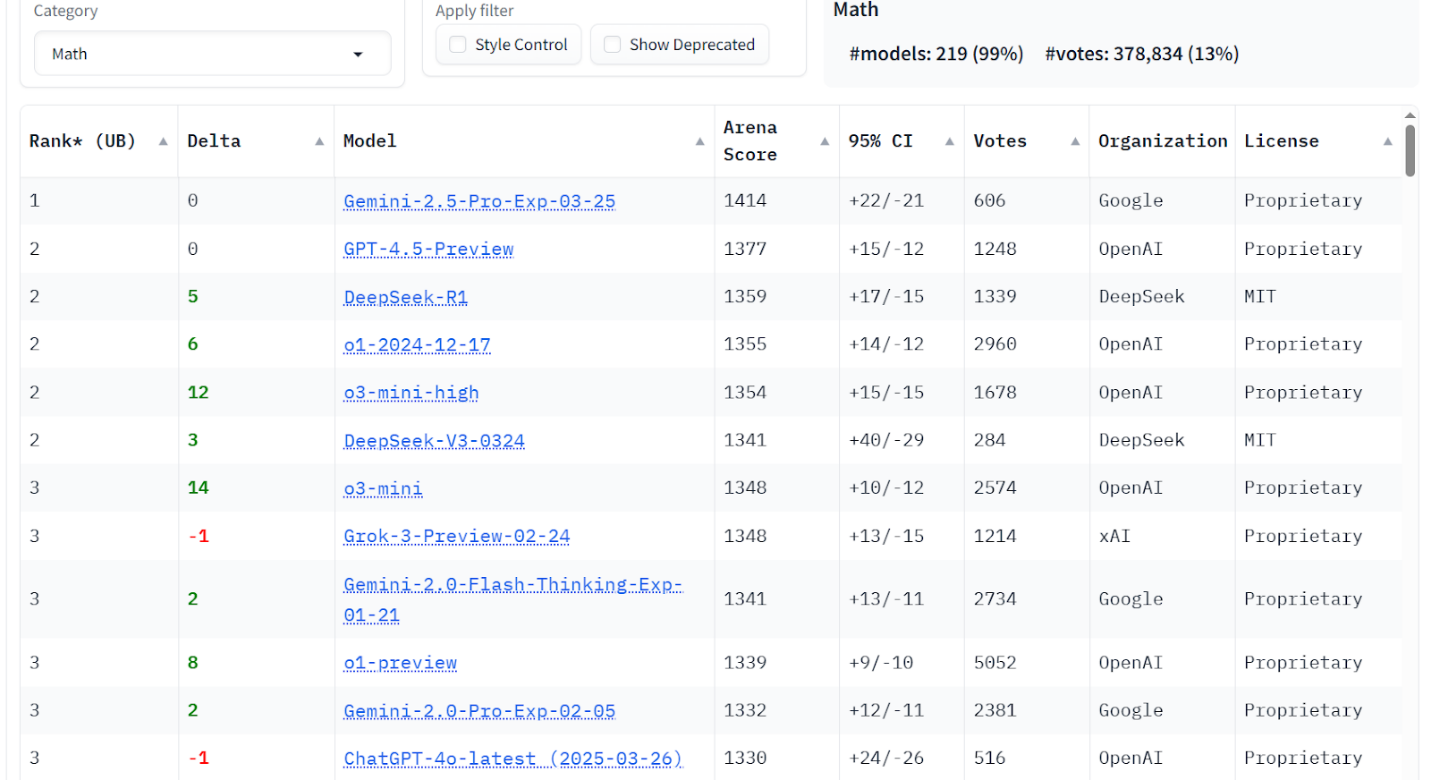The height and width of the screenshot is (780, 1431).
Task: Click the Votes cell 284
Action: [x=990, y=441]
